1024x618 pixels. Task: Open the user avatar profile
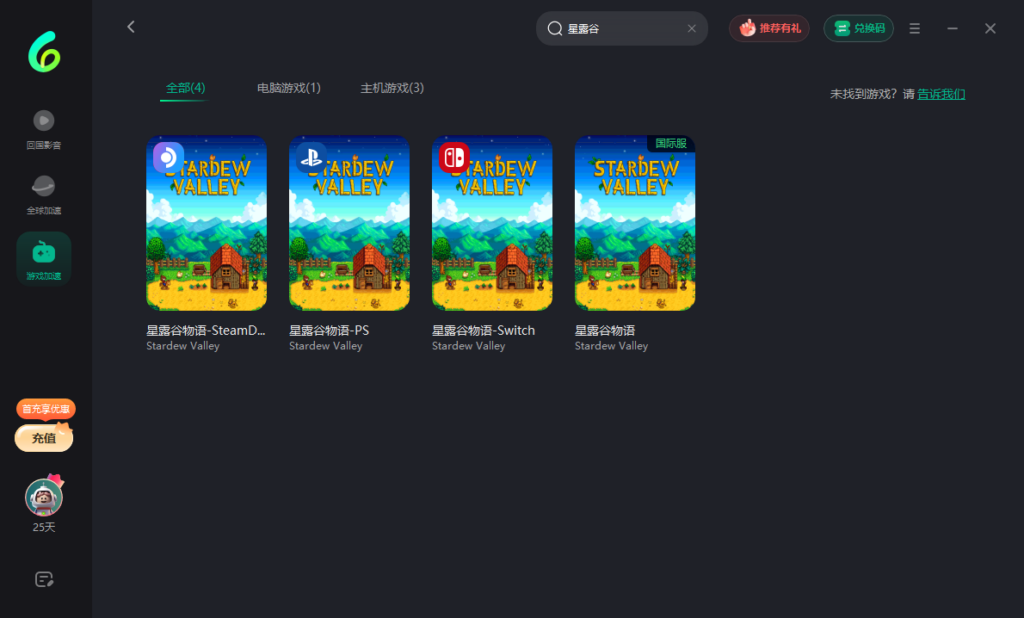[x=44, y=497]
